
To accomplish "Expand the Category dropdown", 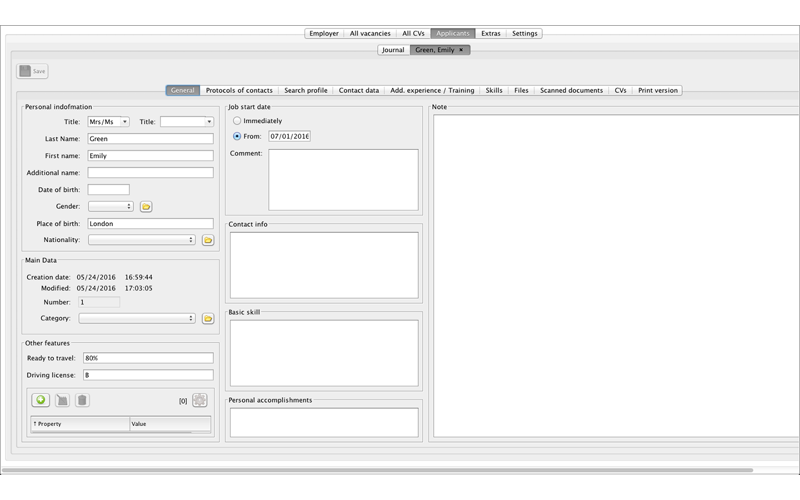I will coord(137,318).
